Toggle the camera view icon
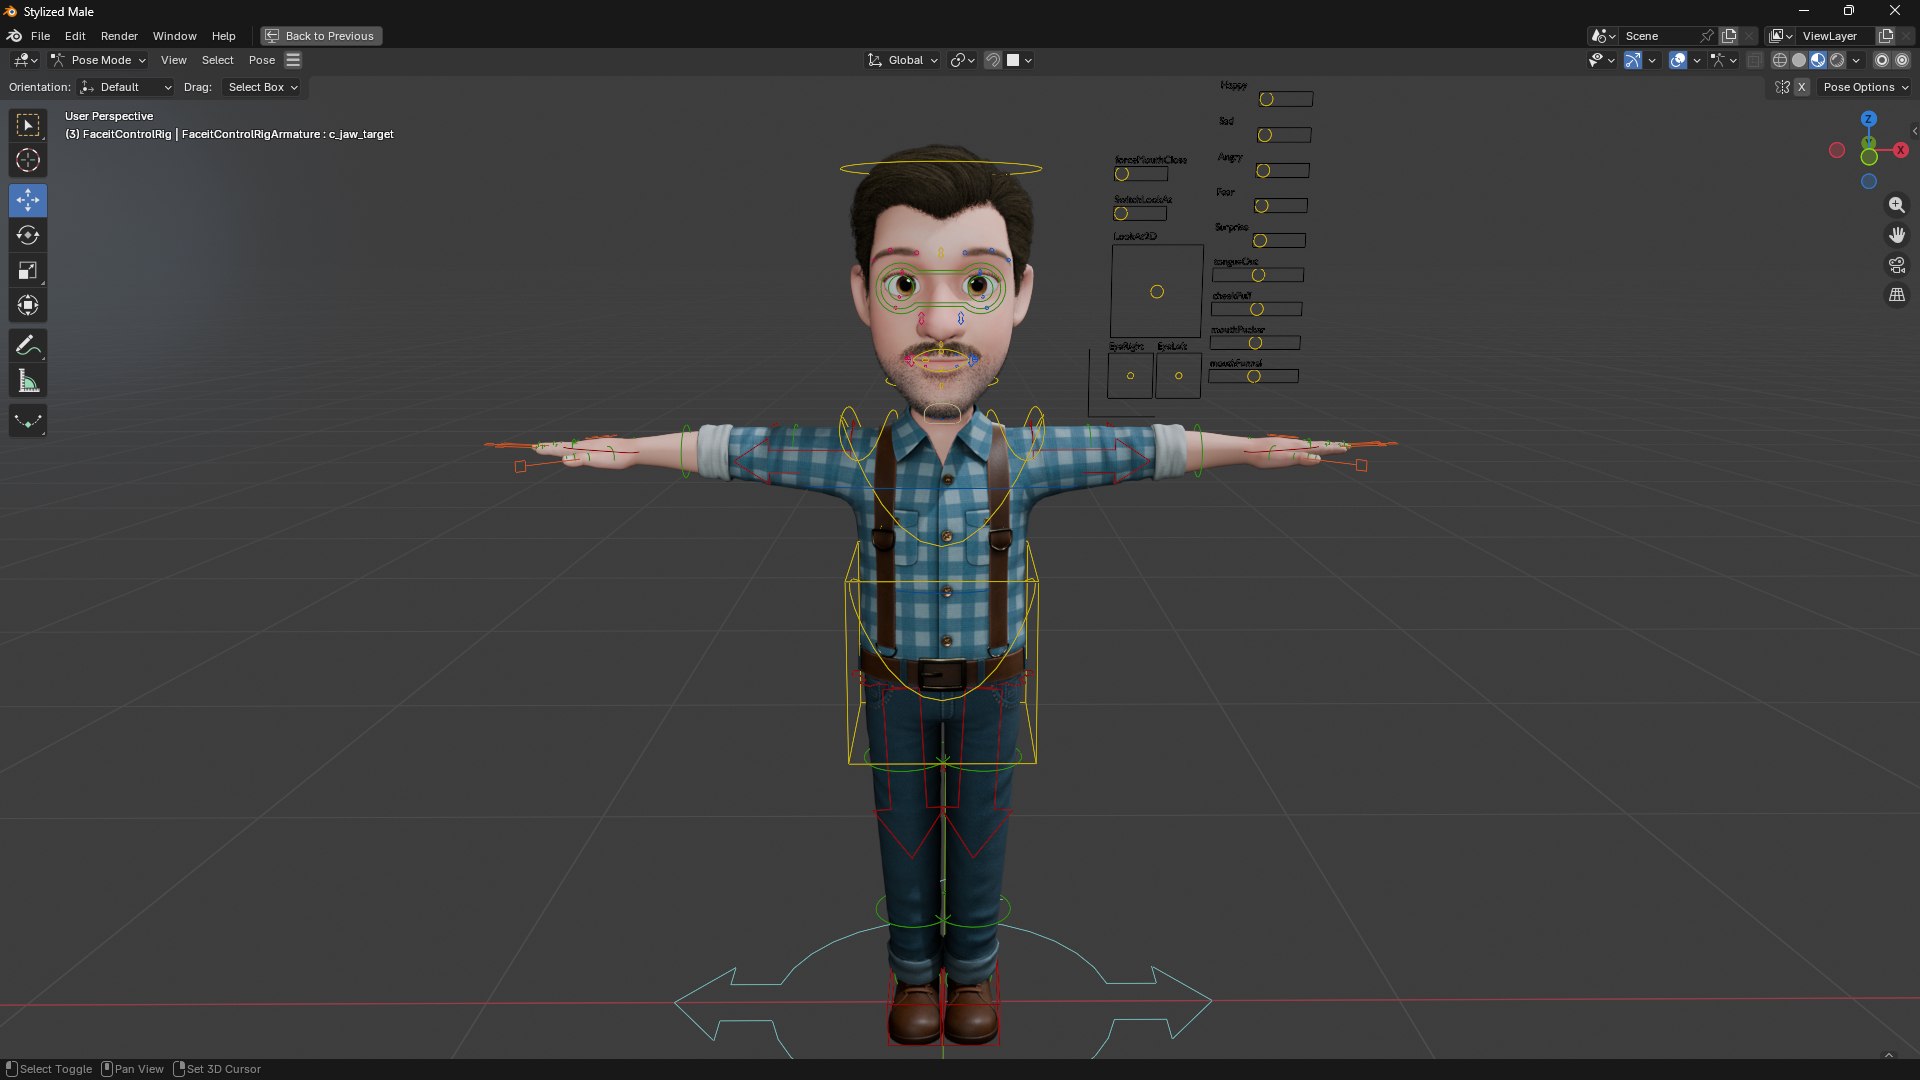Screen dimensions: 1920x1080 coord(1896,265)
